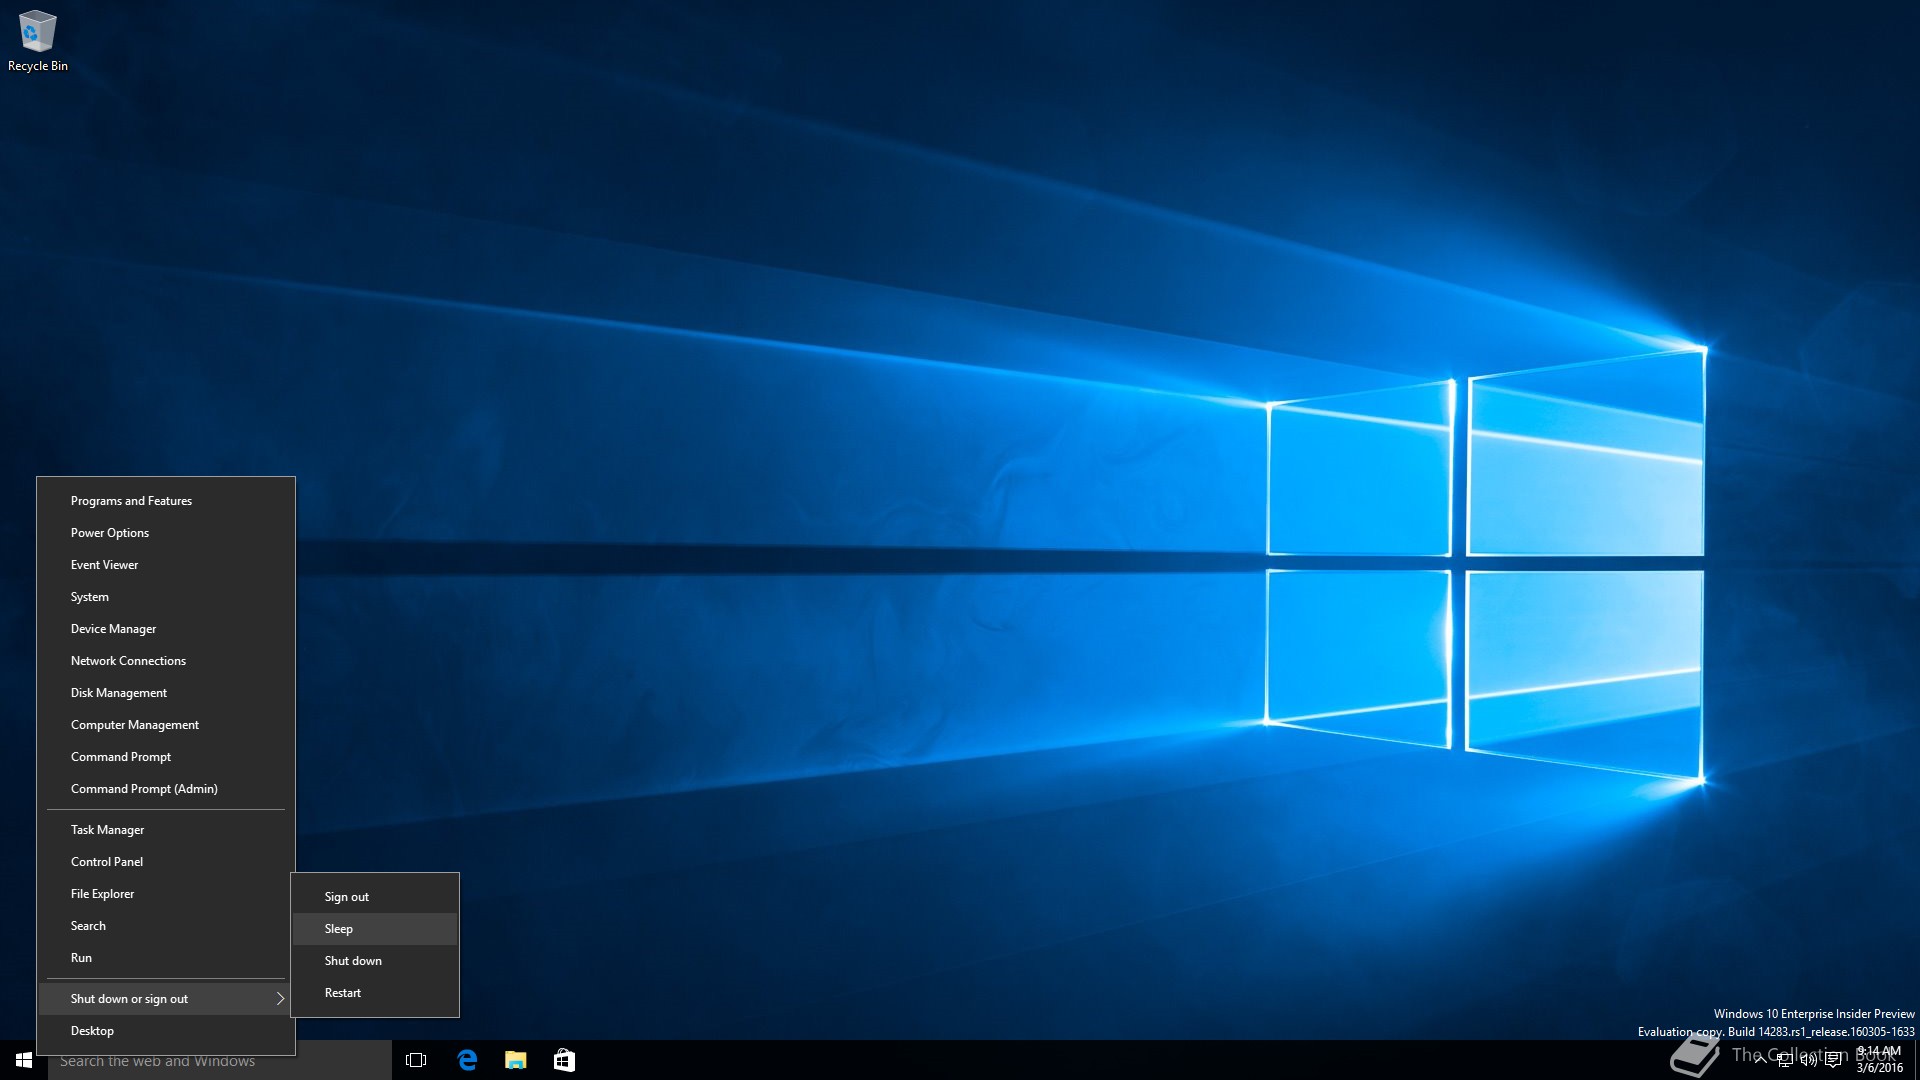Open Device Manager from the menu

pos(113,629)
